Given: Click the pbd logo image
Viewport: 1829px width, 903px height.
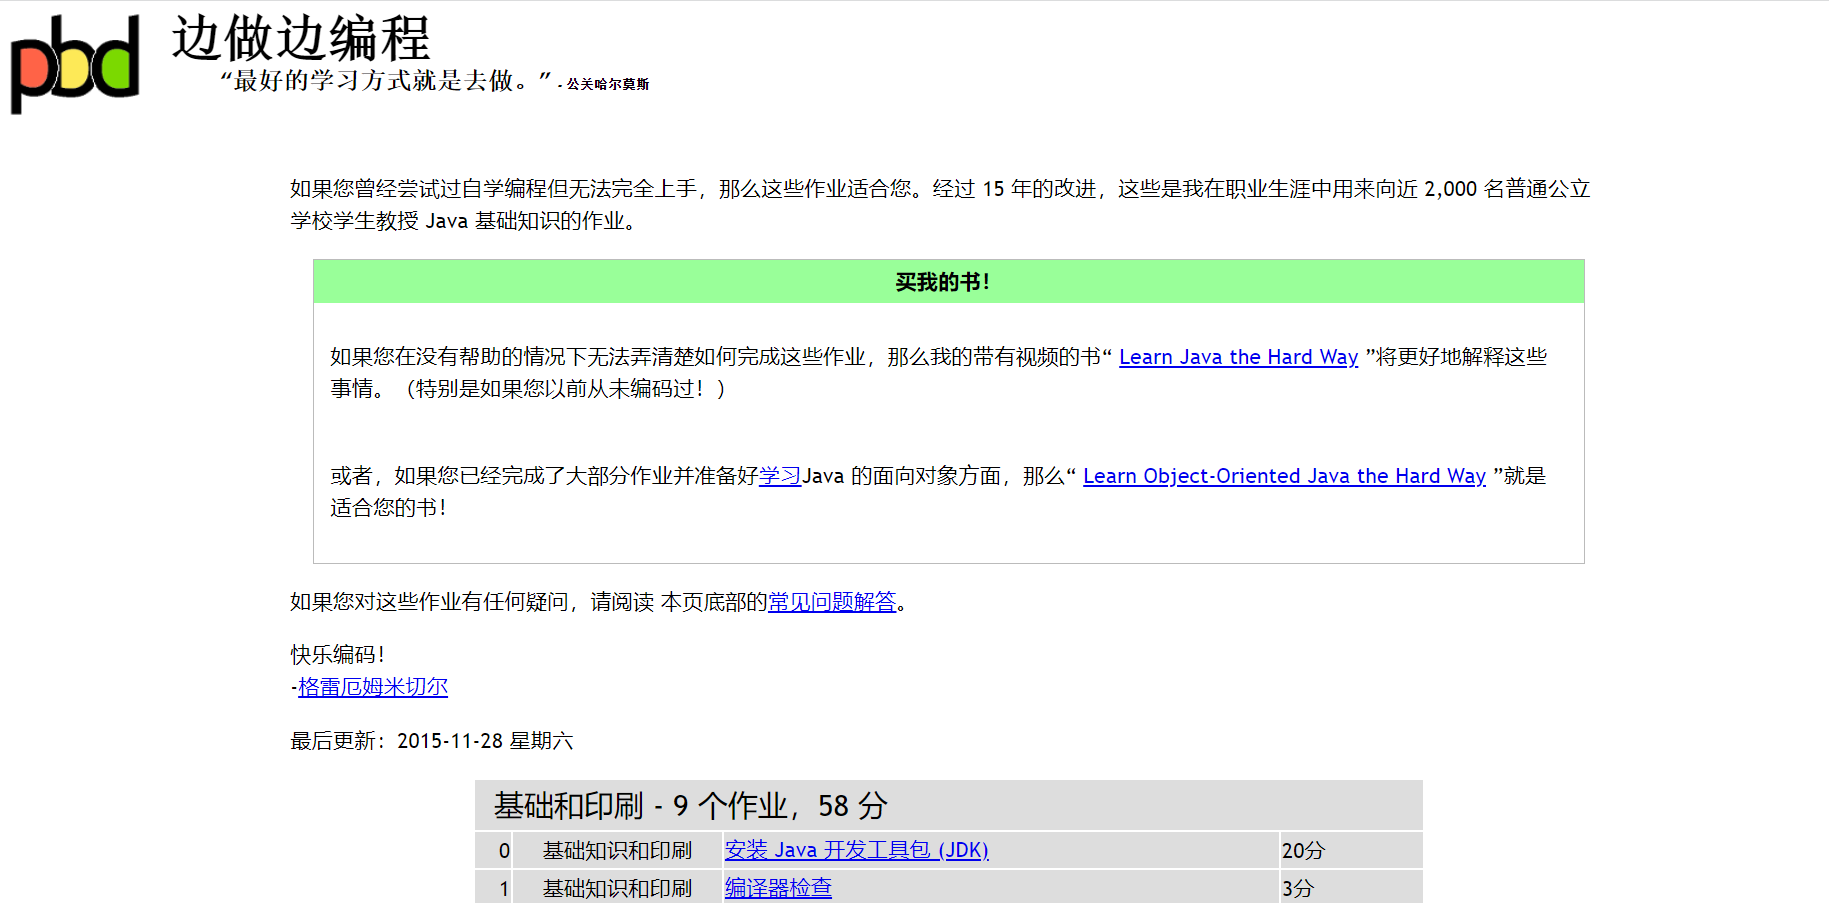Looking at the screenshot, I should 74,63.
